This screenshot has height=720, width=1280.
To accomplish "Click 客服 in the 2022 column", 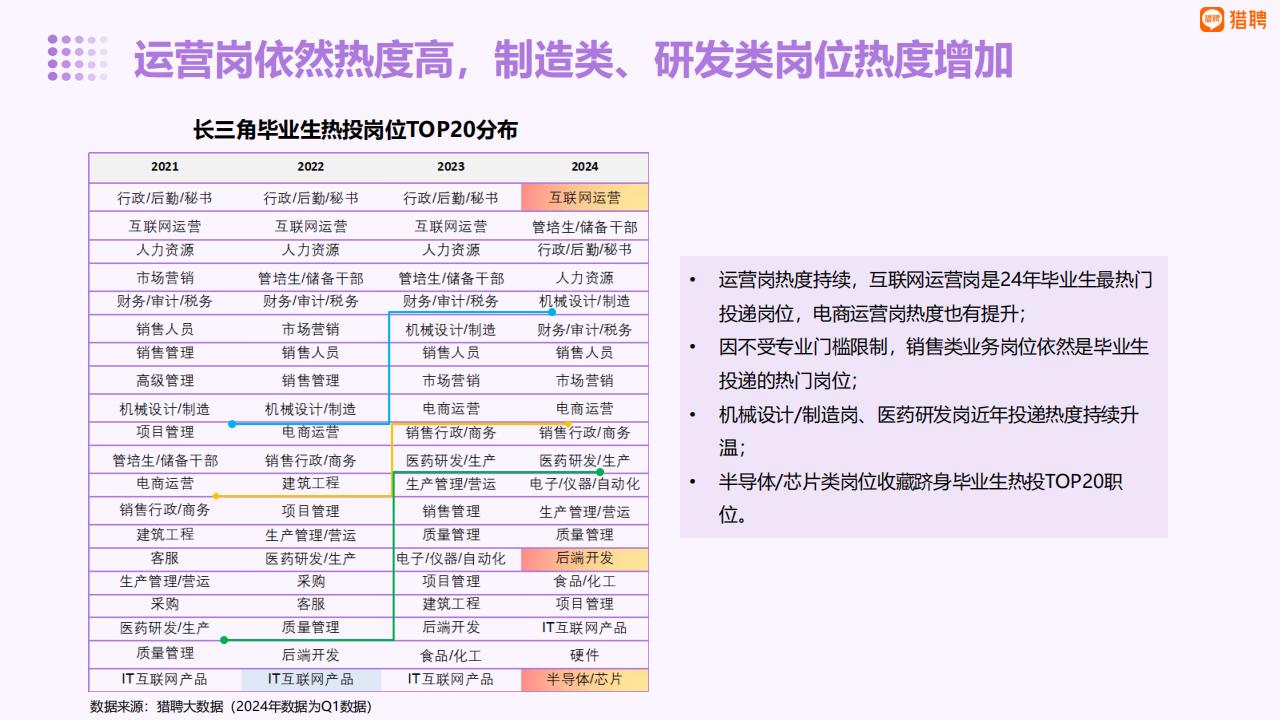I will [x=311, y=604].
